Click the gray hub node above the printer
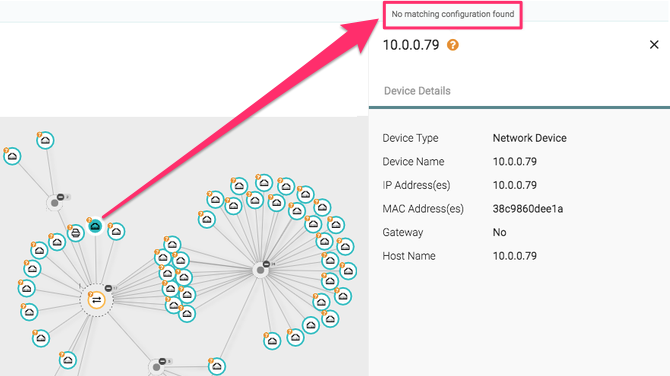The height and width of the screenshot is (376, 670). coord(55,203)
